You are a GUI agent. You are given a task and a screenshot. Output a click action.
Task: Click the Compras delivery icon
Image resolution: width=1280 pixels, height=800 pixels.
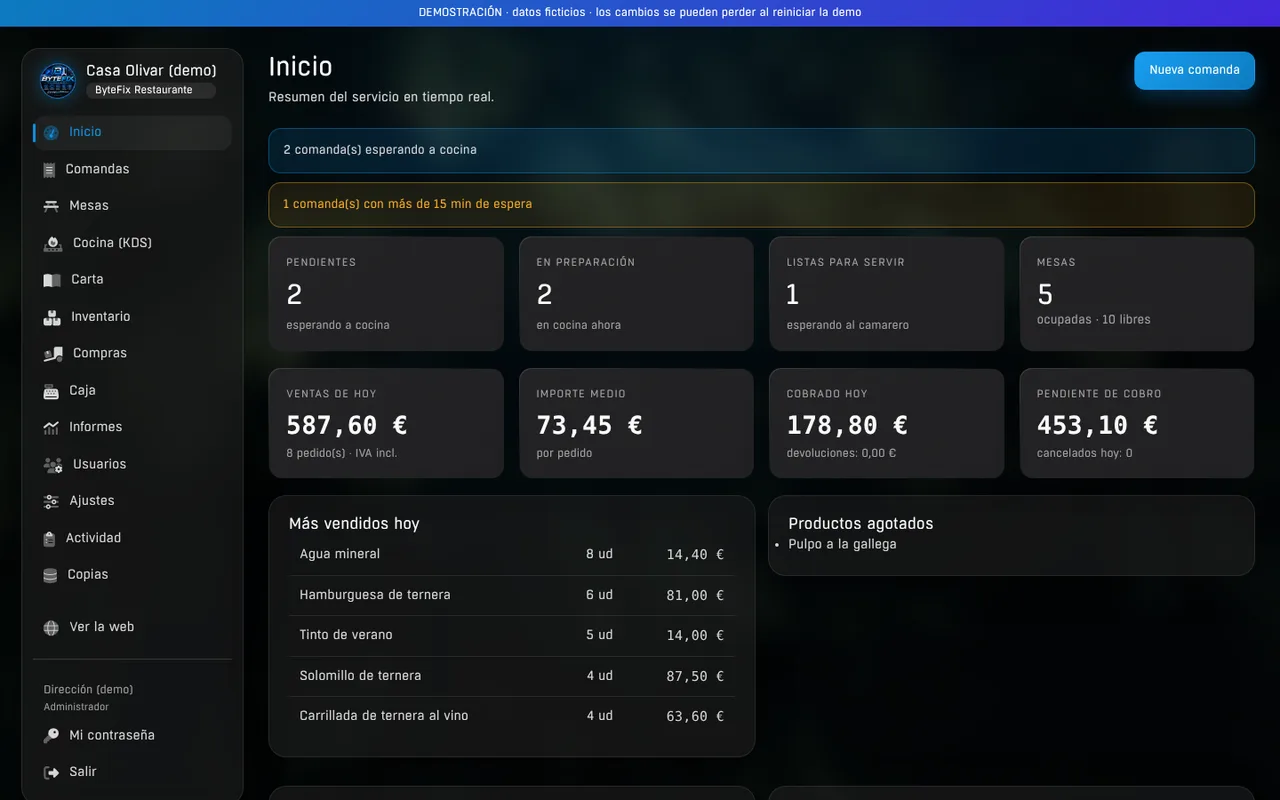coord(53,354)
